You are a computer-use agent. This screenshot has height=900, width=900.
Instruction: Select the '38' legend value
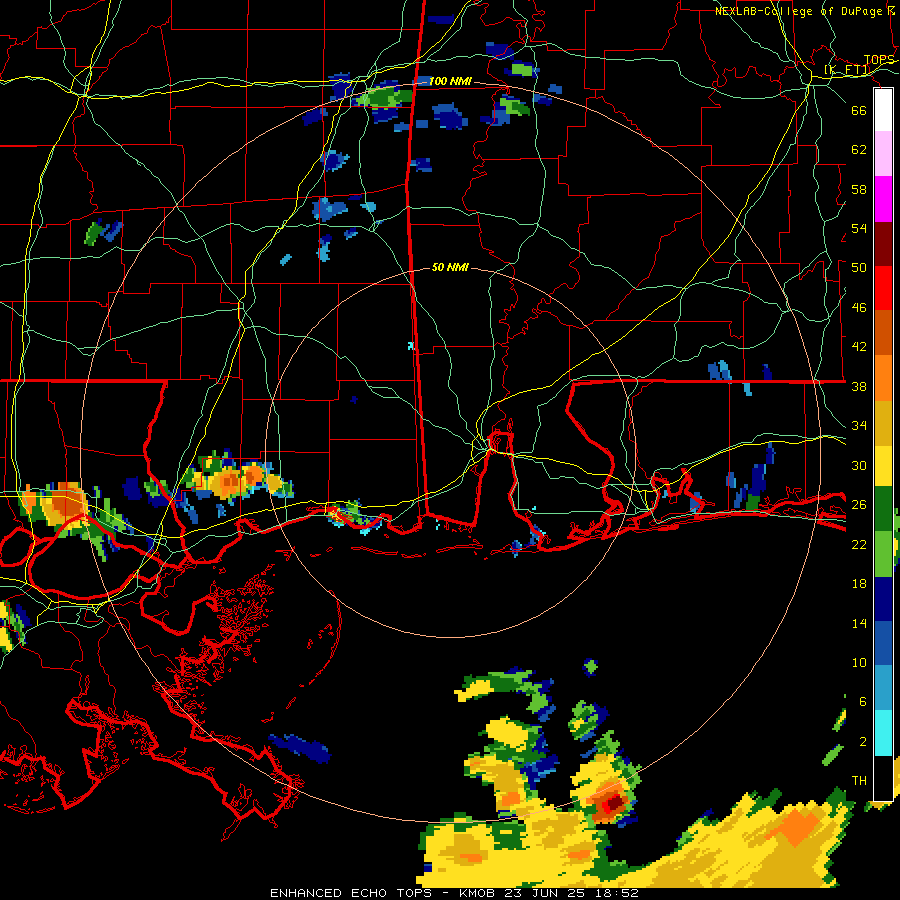[x=859, y=387]
